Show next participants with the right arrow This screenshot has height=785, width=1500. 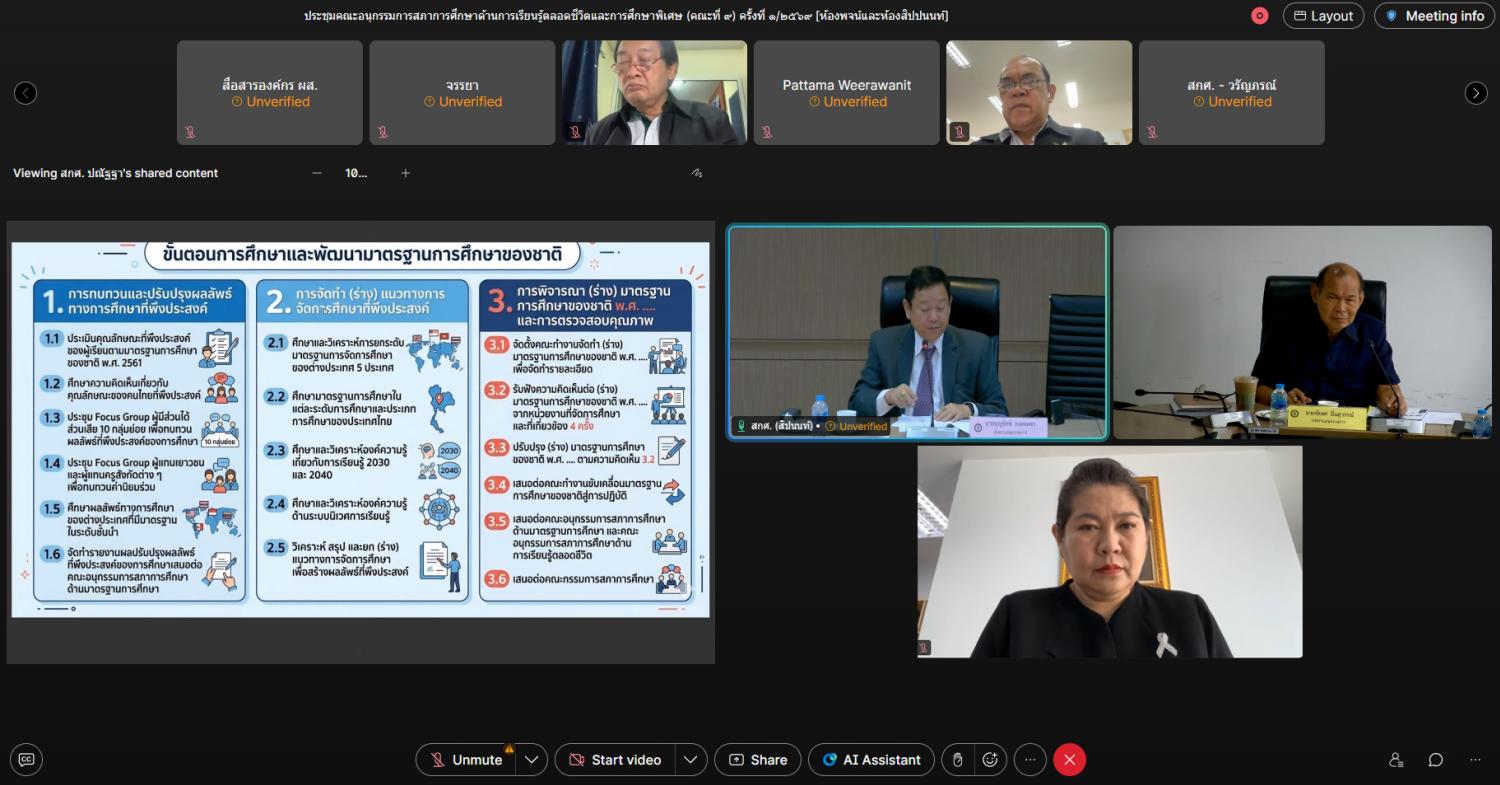click(x=1476, y=93)
